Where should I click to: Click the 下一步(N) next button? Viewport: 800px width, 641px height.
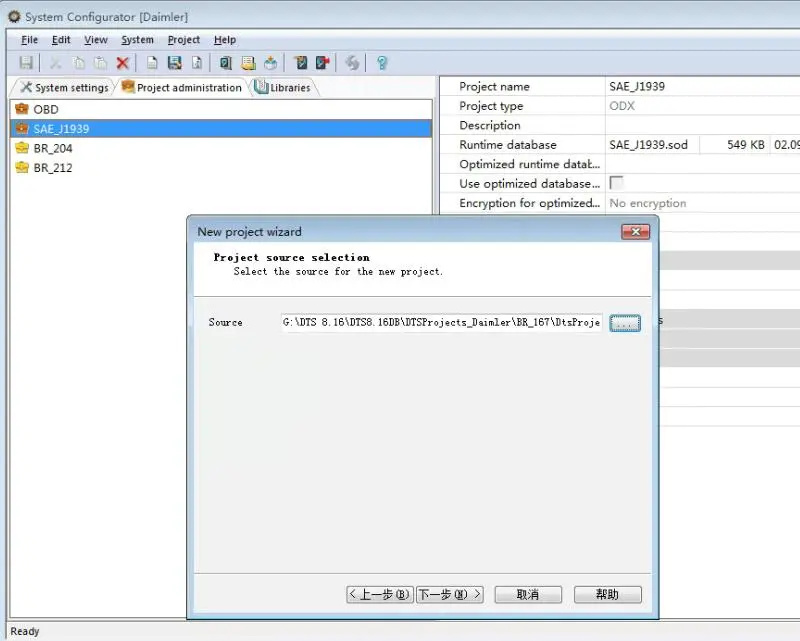point(449,594)
